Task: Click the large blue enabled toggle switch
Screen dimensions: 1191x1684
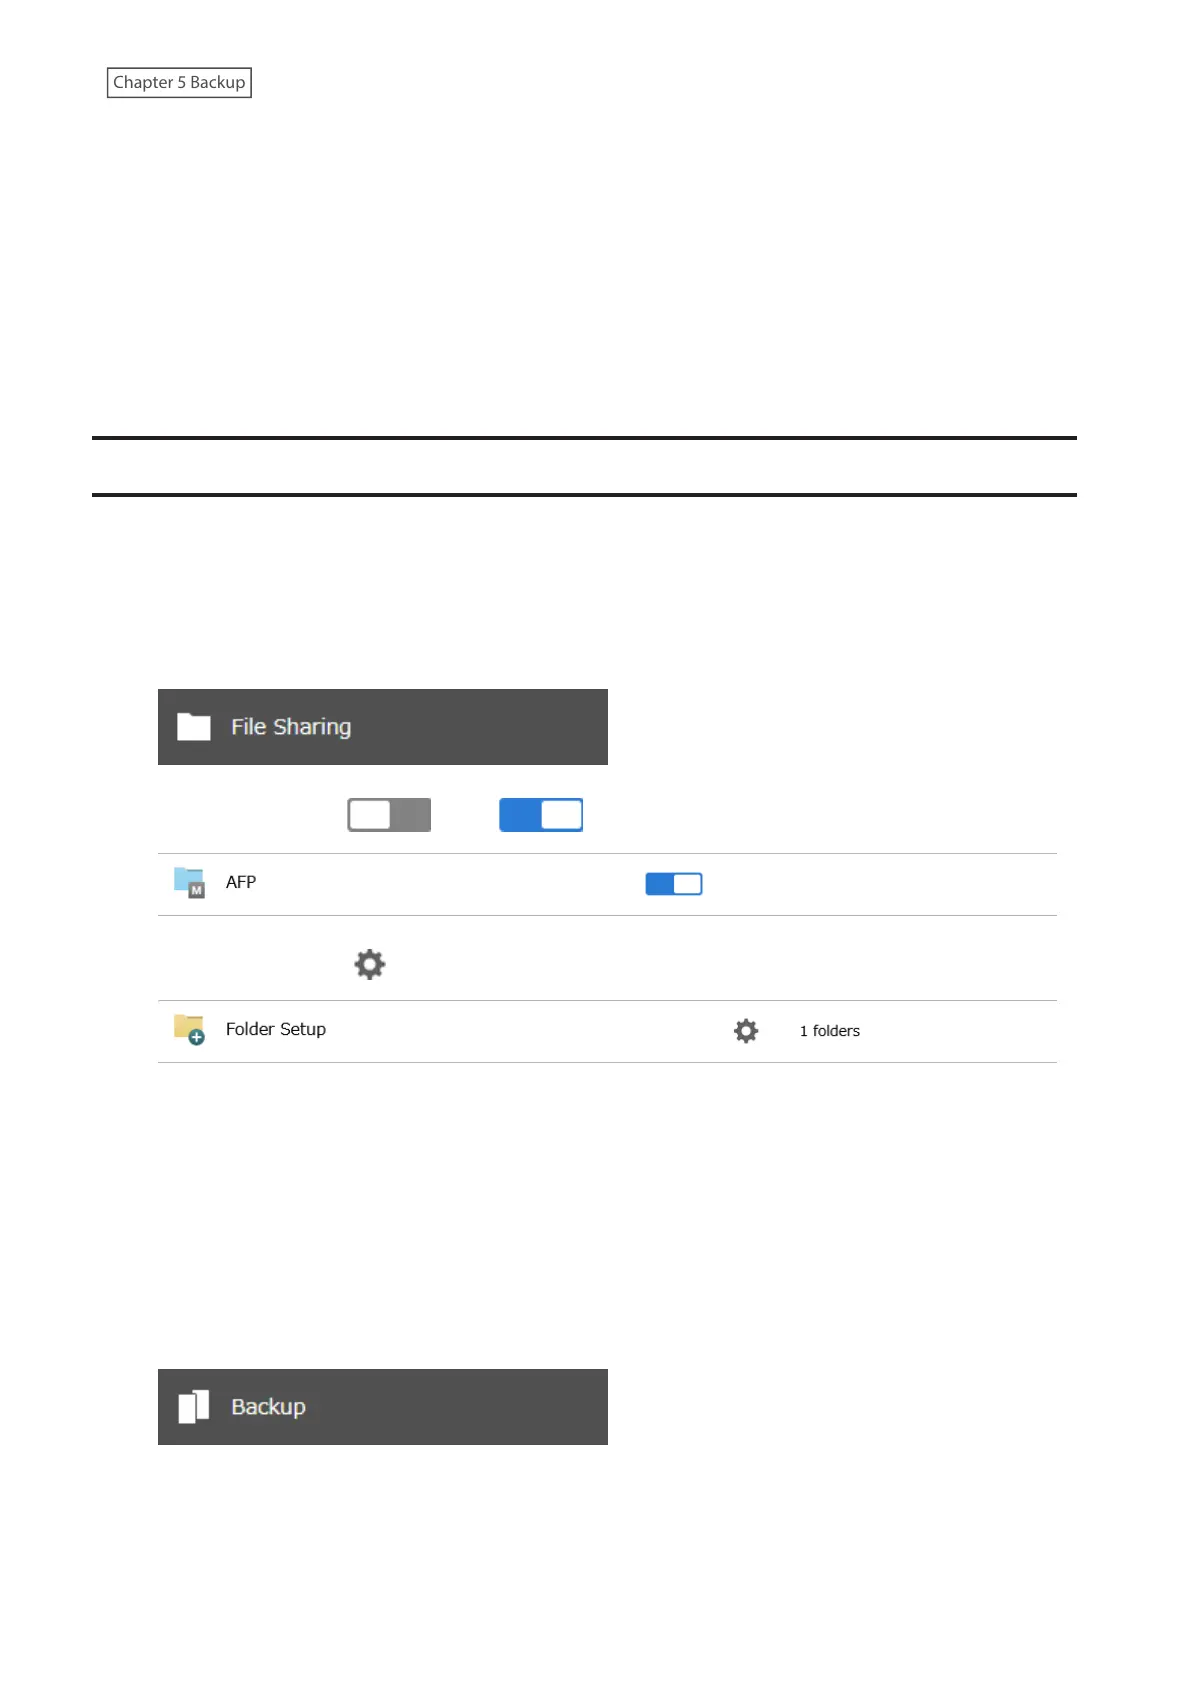Action: coord(541,815)
